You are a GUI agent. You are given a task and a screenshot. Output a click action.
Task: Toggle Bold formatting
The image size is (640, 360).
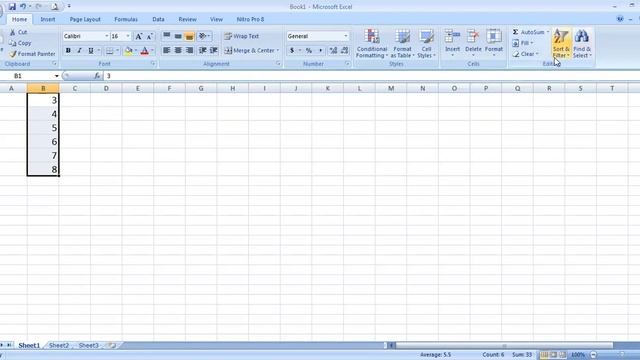point(68,51)
